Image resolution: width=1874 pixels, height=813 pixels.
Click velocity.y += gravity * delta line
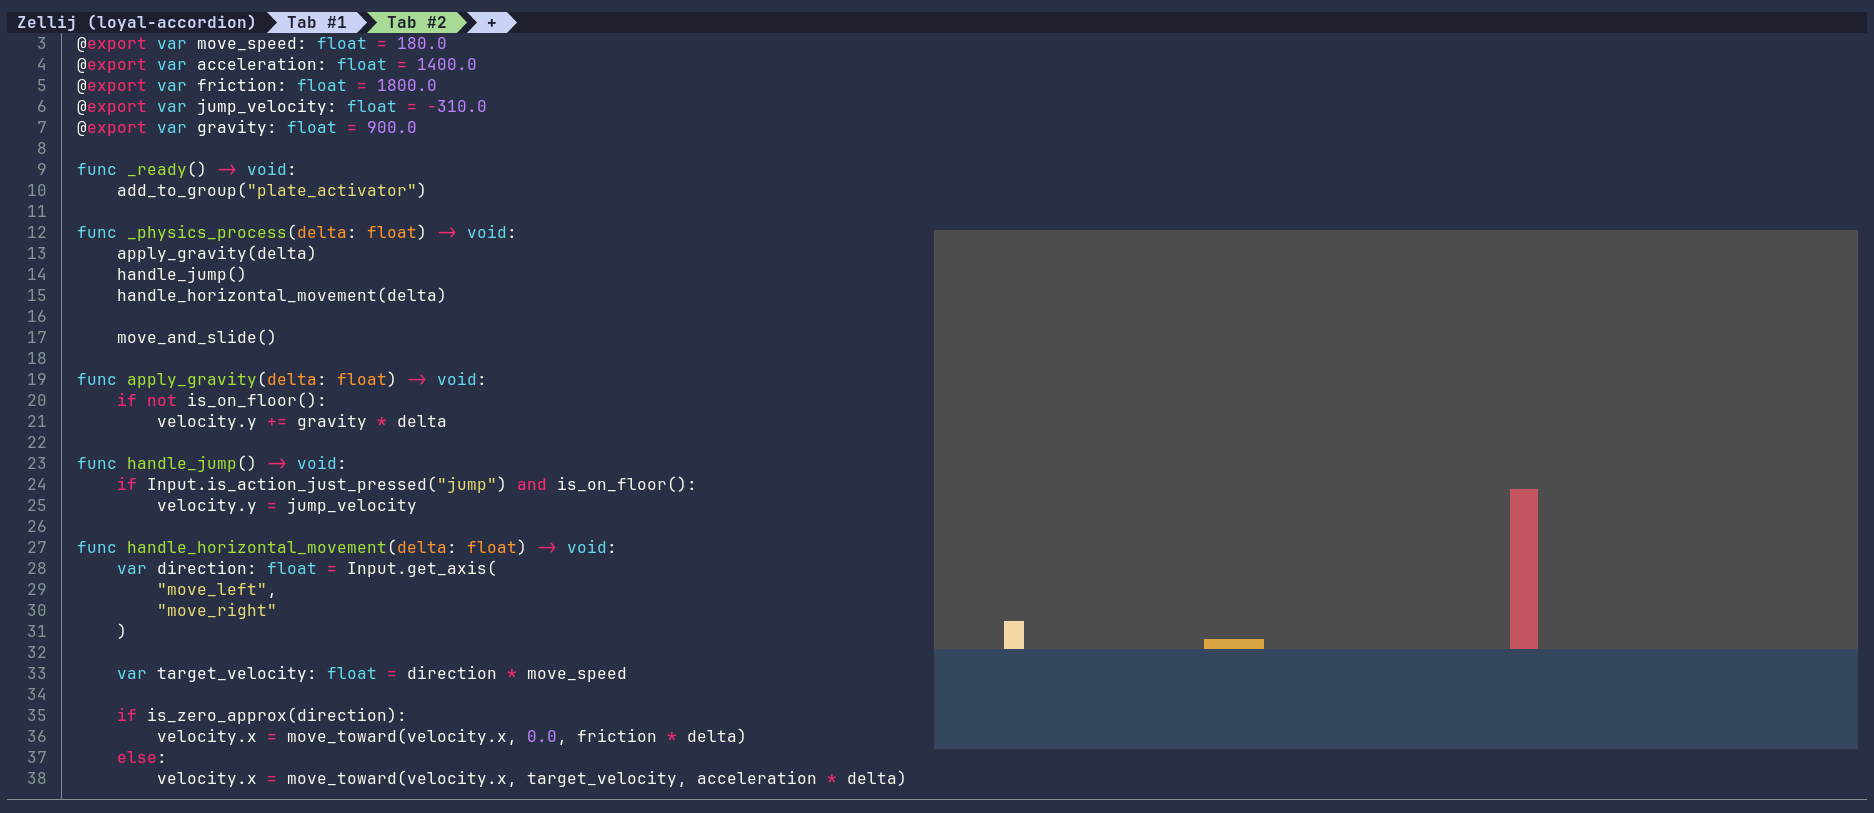[302, 422]
